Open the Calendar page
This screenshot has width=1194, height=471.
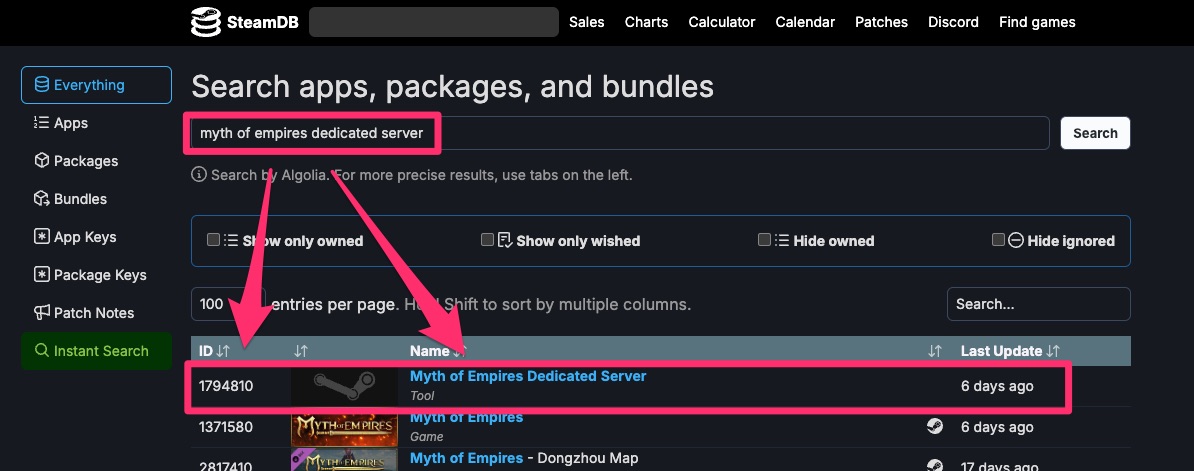(x=805, y=22)
